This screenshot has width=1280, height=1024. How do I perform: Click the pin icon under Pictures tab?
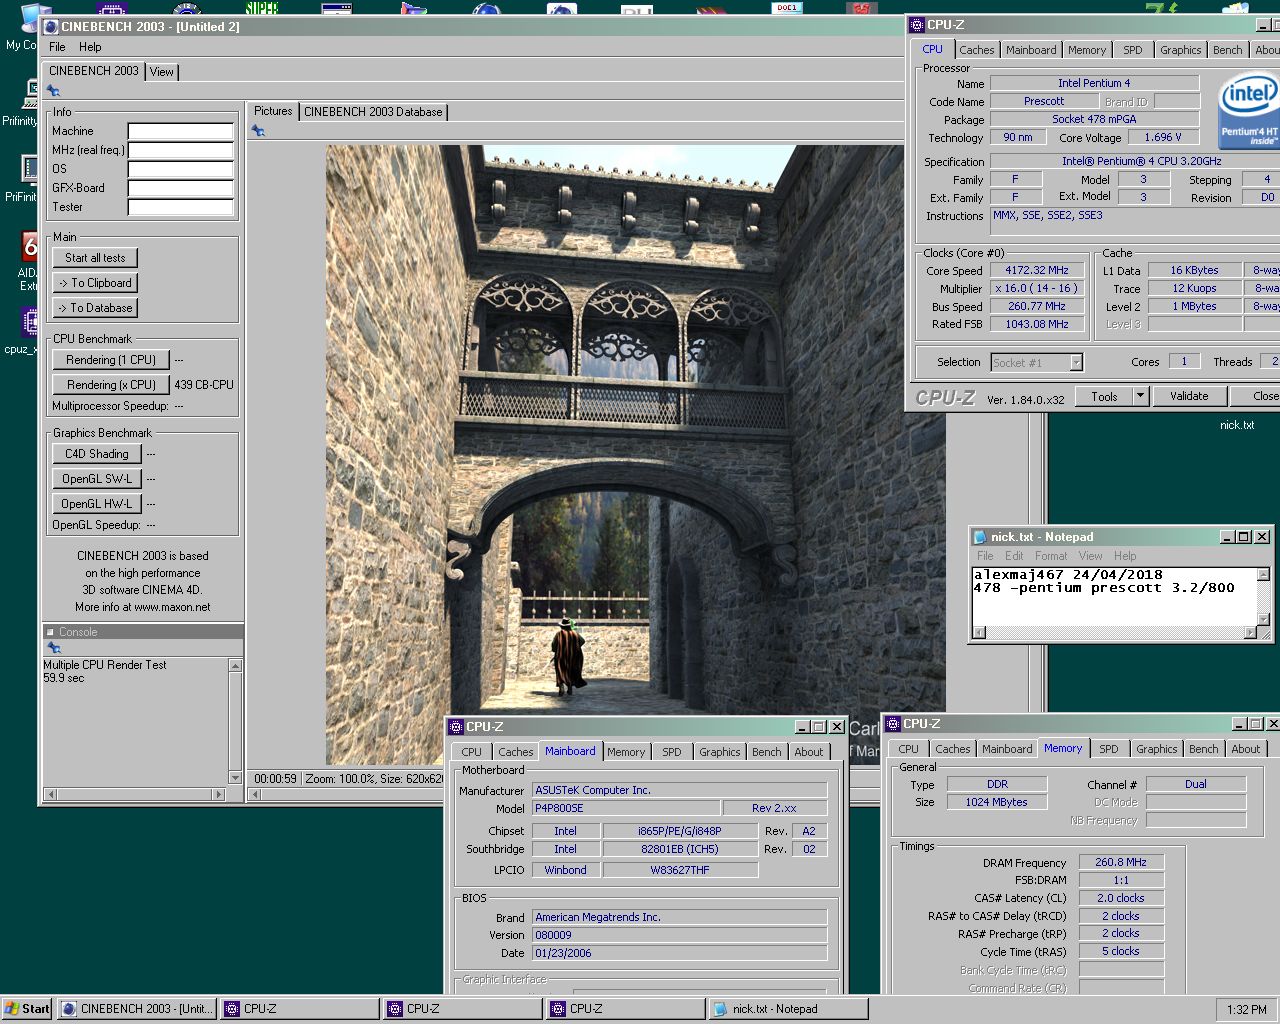258,131
